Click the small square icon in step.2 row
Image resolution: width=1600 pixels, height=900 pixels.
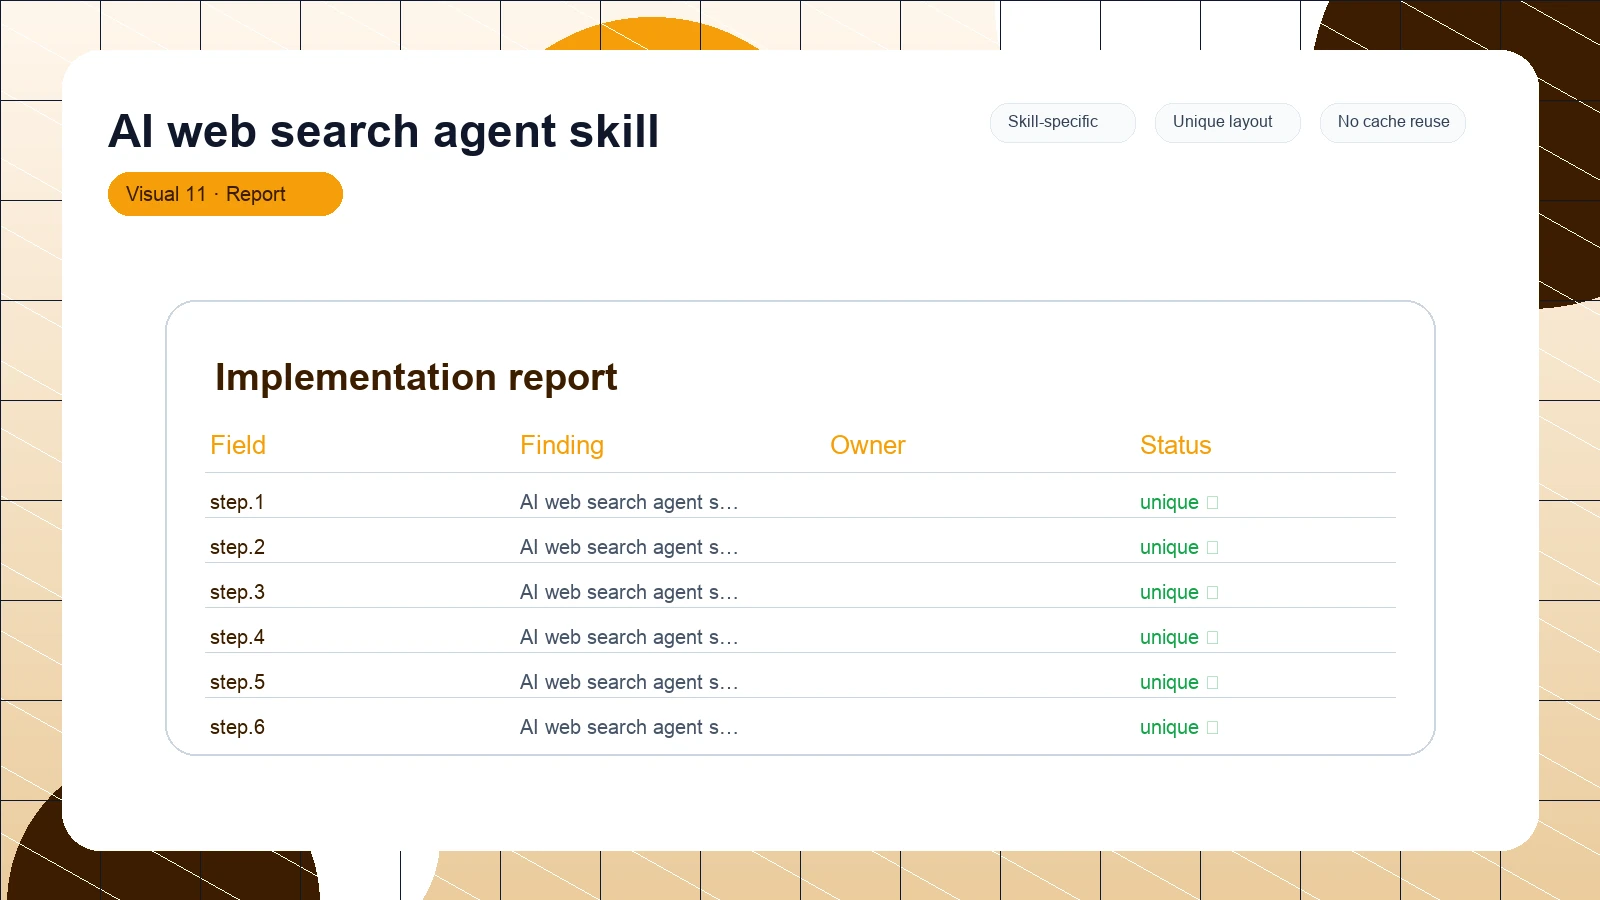point(1213,548)
